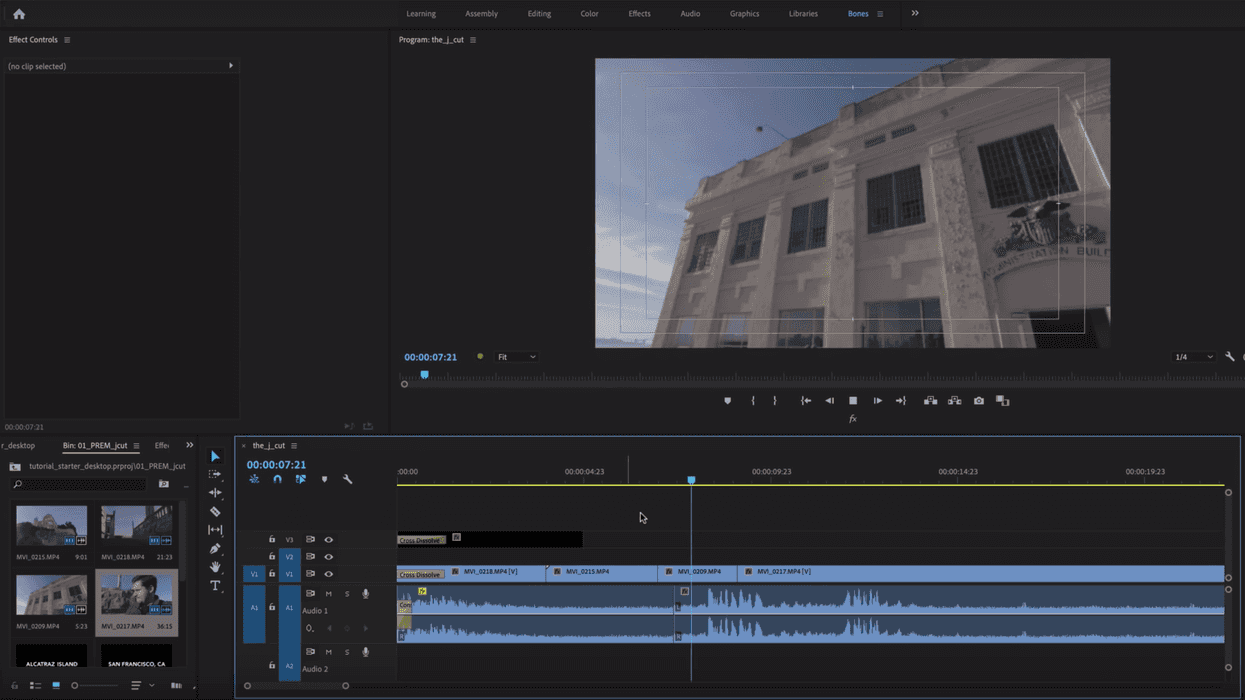The height and width of the screenshot is (700, 1245).
Task: Toggle lock on V2 track
Action: tap(272, 557)
